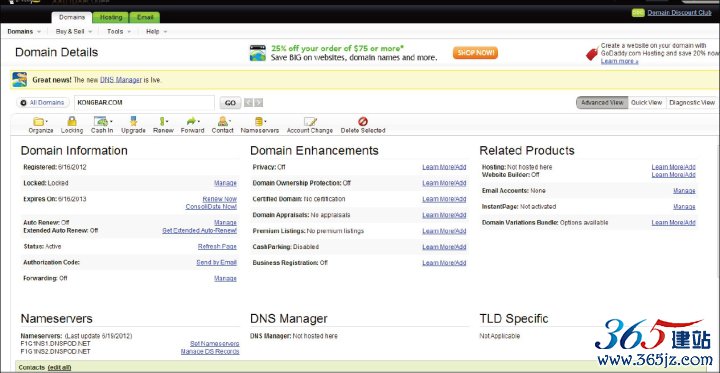Click the next domain arrow button
This screenshot has height=373, width=720.
pyautogui.click(x=259, y=103)
